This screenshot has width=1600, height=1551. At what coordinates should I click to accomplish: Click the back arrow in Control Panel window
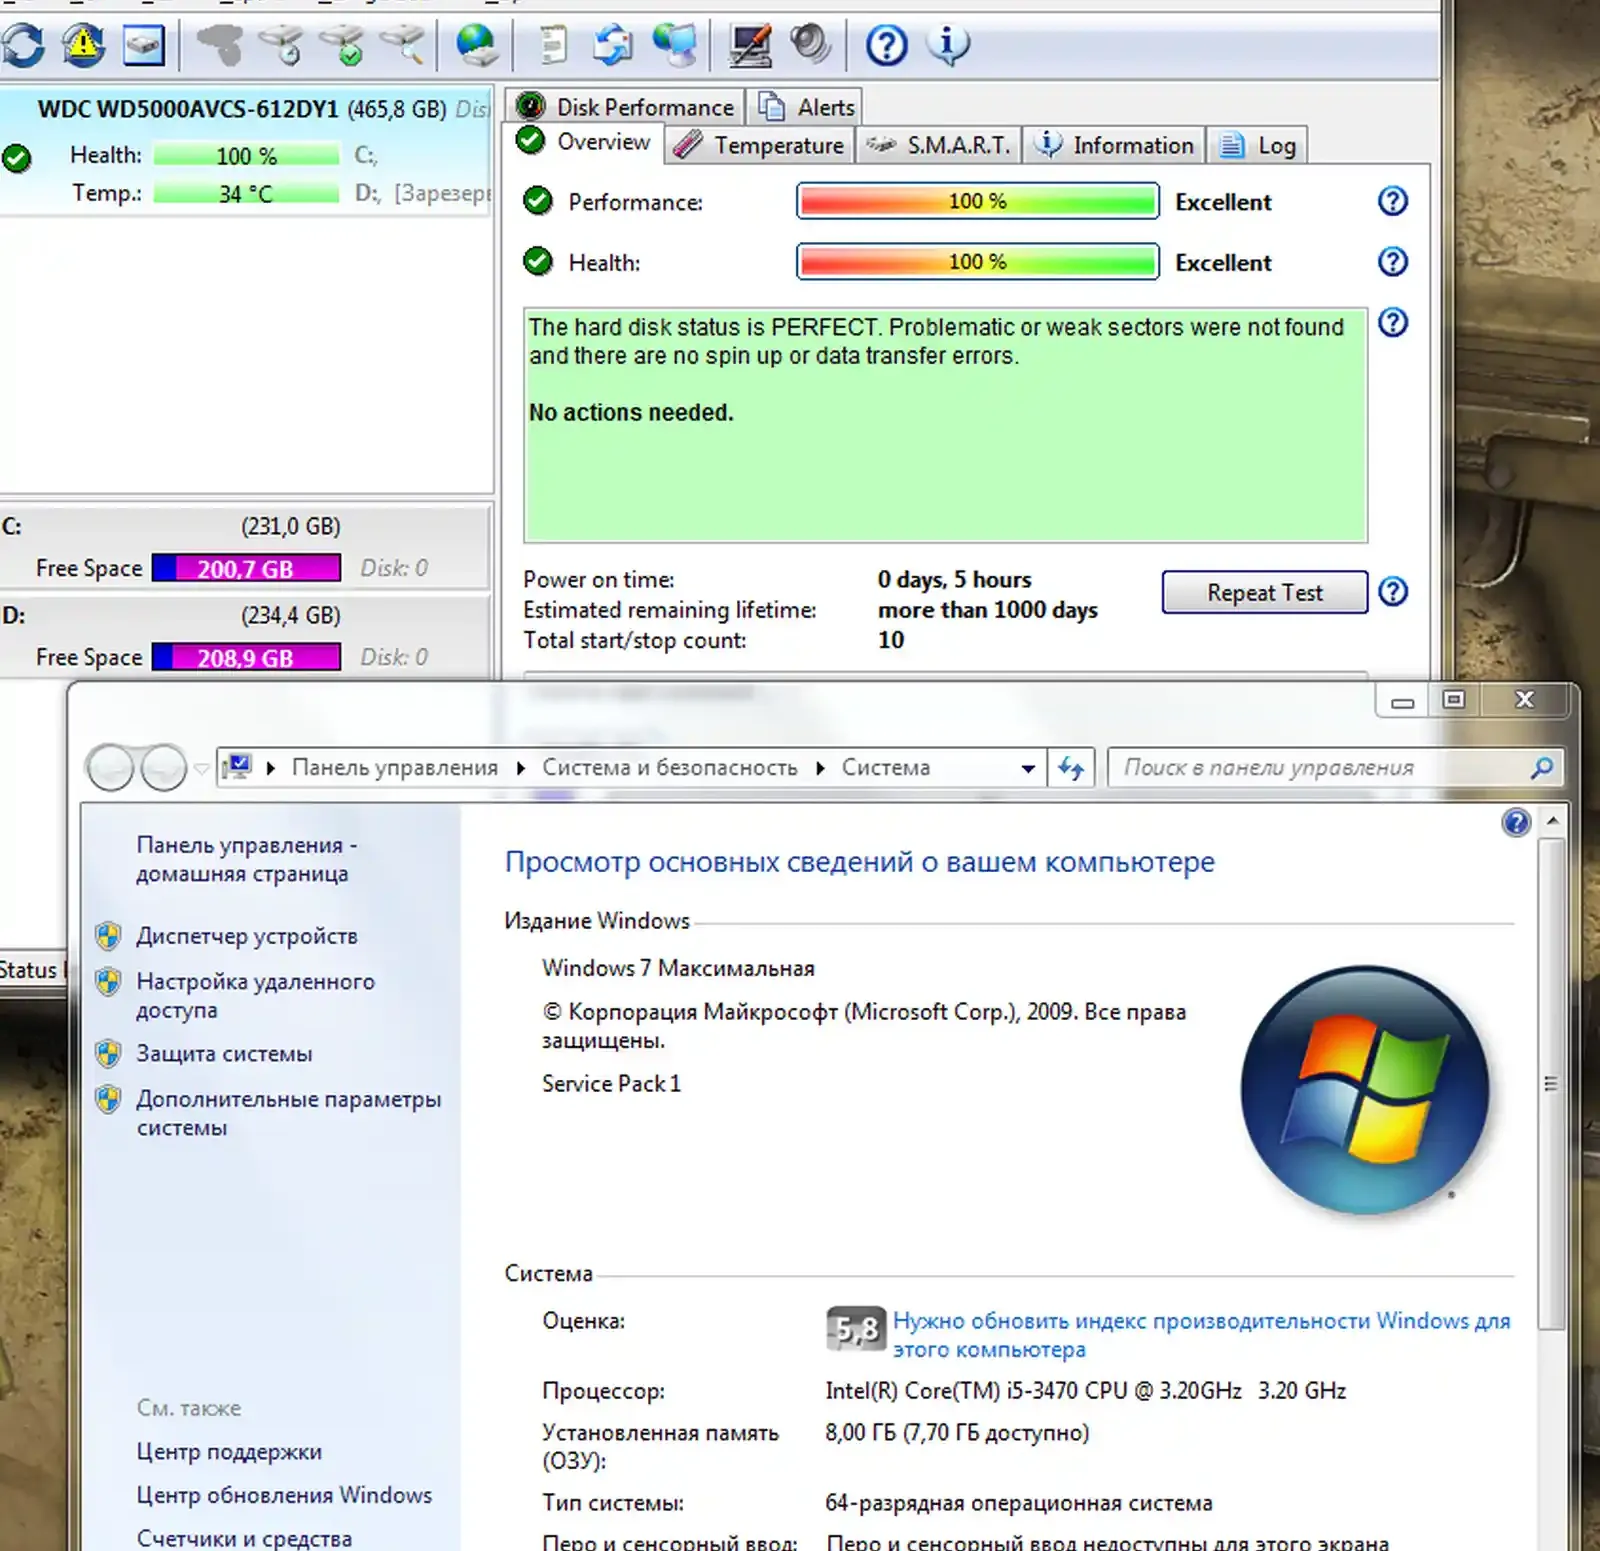point(110,768)
